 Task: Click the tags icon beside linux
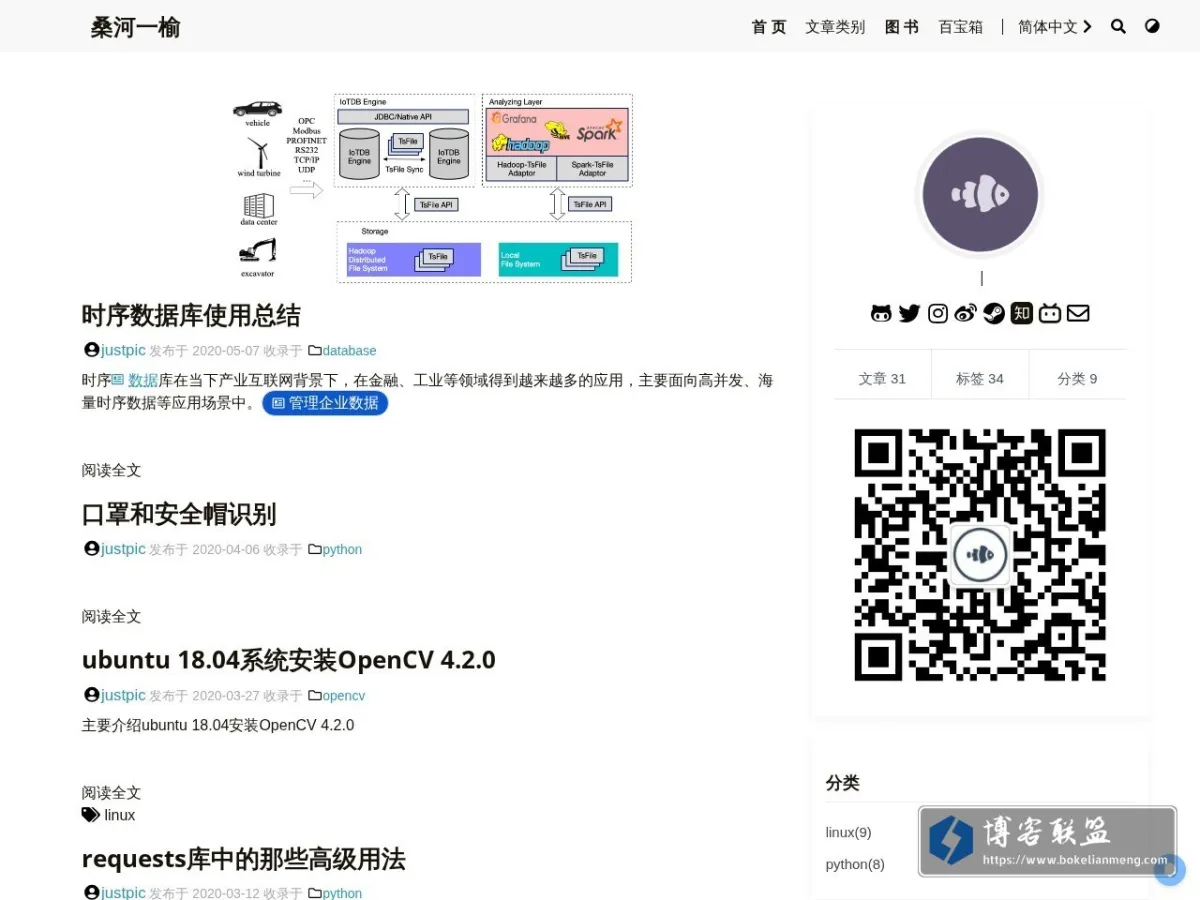coord(91,815)
